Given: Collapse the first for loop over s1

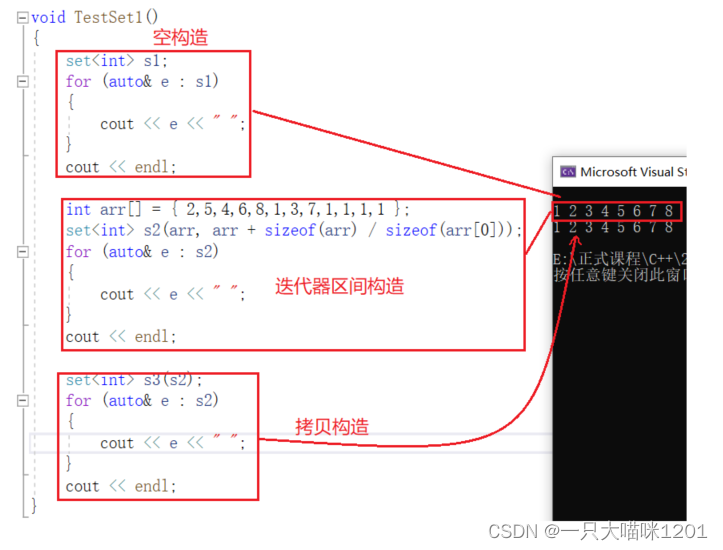Looking at the screenshot, I should [x=22, y=82].
